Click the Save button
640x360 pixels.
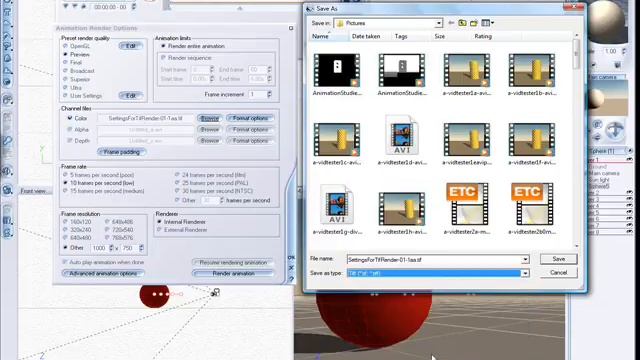click(x=558, y=259)
